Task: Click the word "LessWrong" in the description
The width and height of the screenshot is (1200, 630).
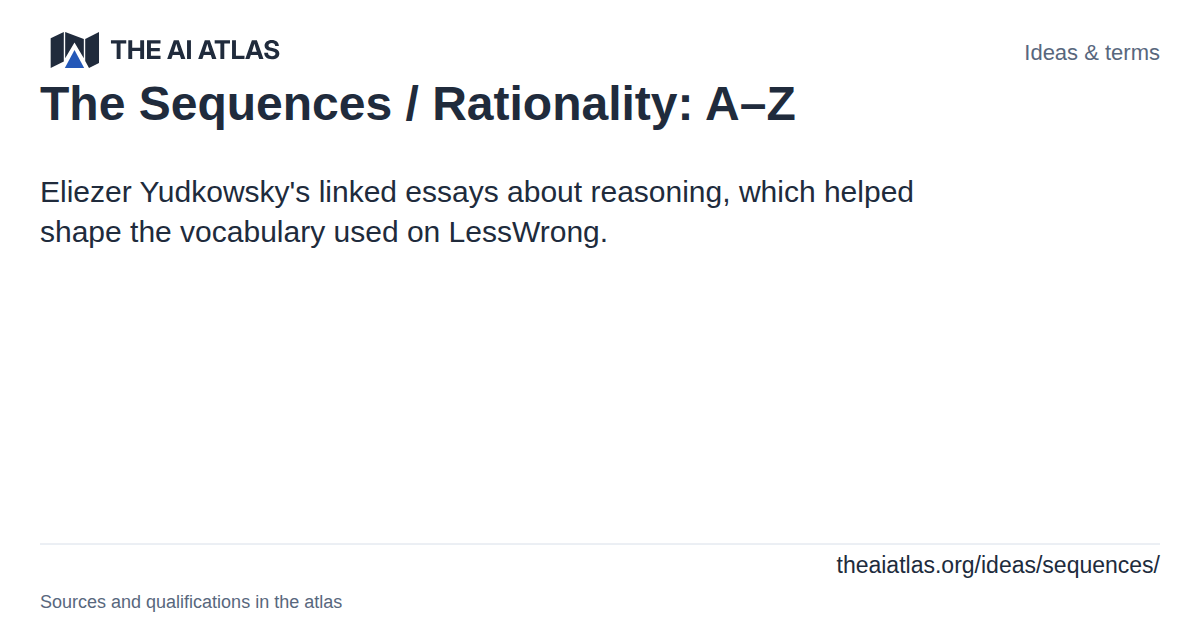Action: coord(524,232)
